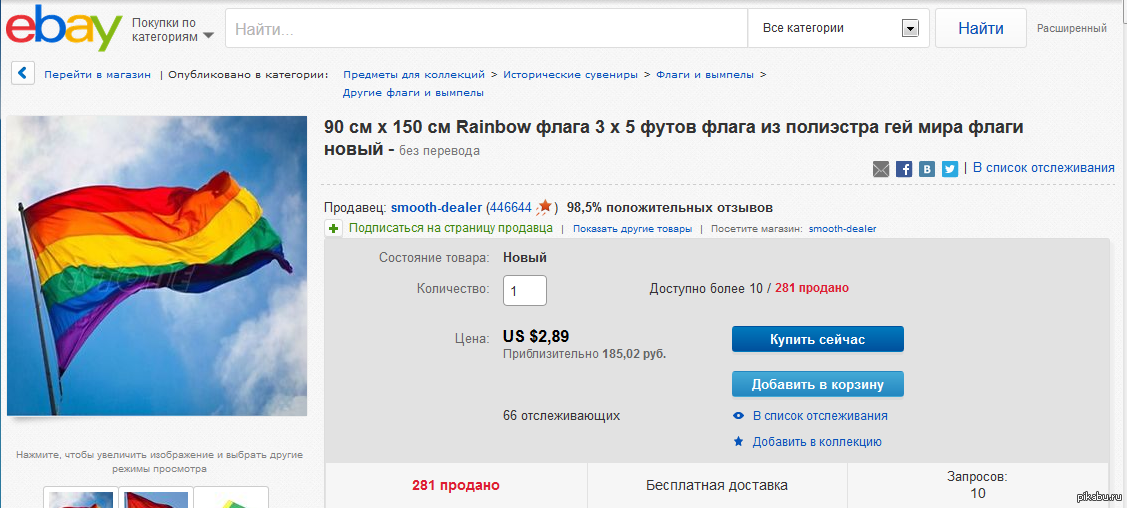Share listing on VKontakte
This screenshot has width=1127, height=508.
pos(927,169)
